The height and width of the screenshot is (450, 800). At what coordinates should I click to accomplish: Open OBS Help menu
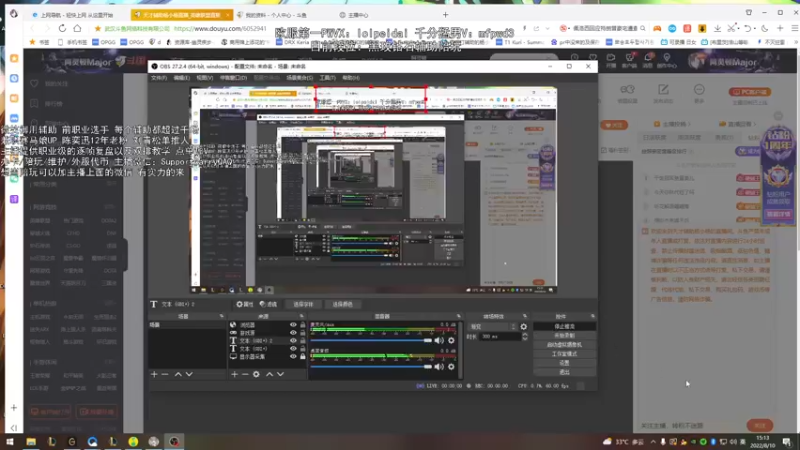(351, 78)
